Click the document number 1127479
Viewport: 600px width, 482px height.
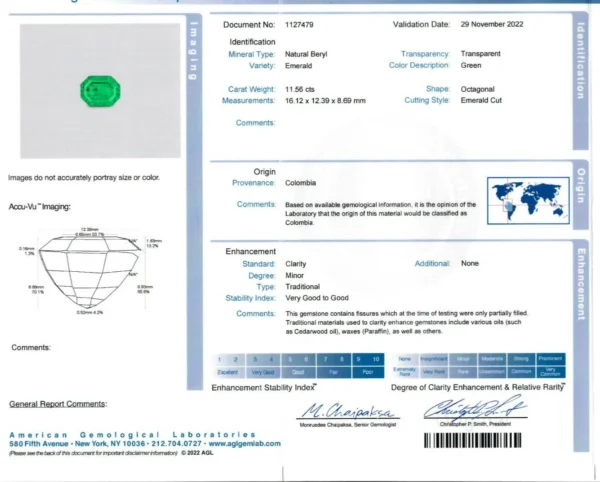pyautogui.click(x=299, y=25)
